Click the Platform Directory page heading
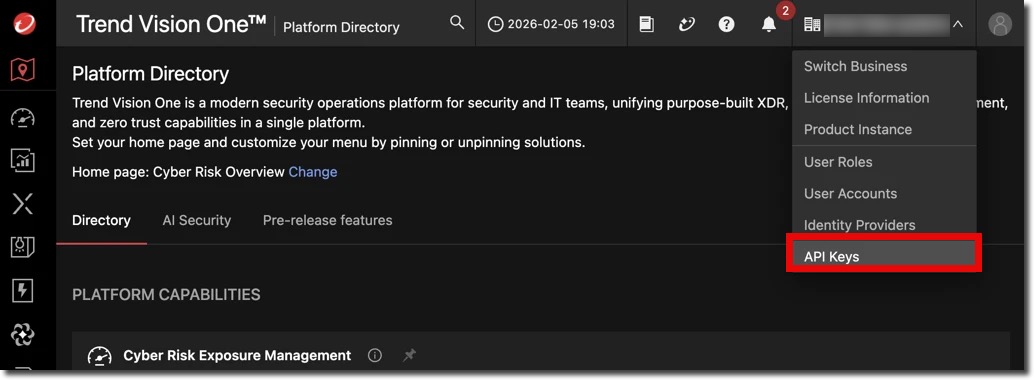Image resolution: width=1034 pixels, height=380 pixels. tap(150, 73)
